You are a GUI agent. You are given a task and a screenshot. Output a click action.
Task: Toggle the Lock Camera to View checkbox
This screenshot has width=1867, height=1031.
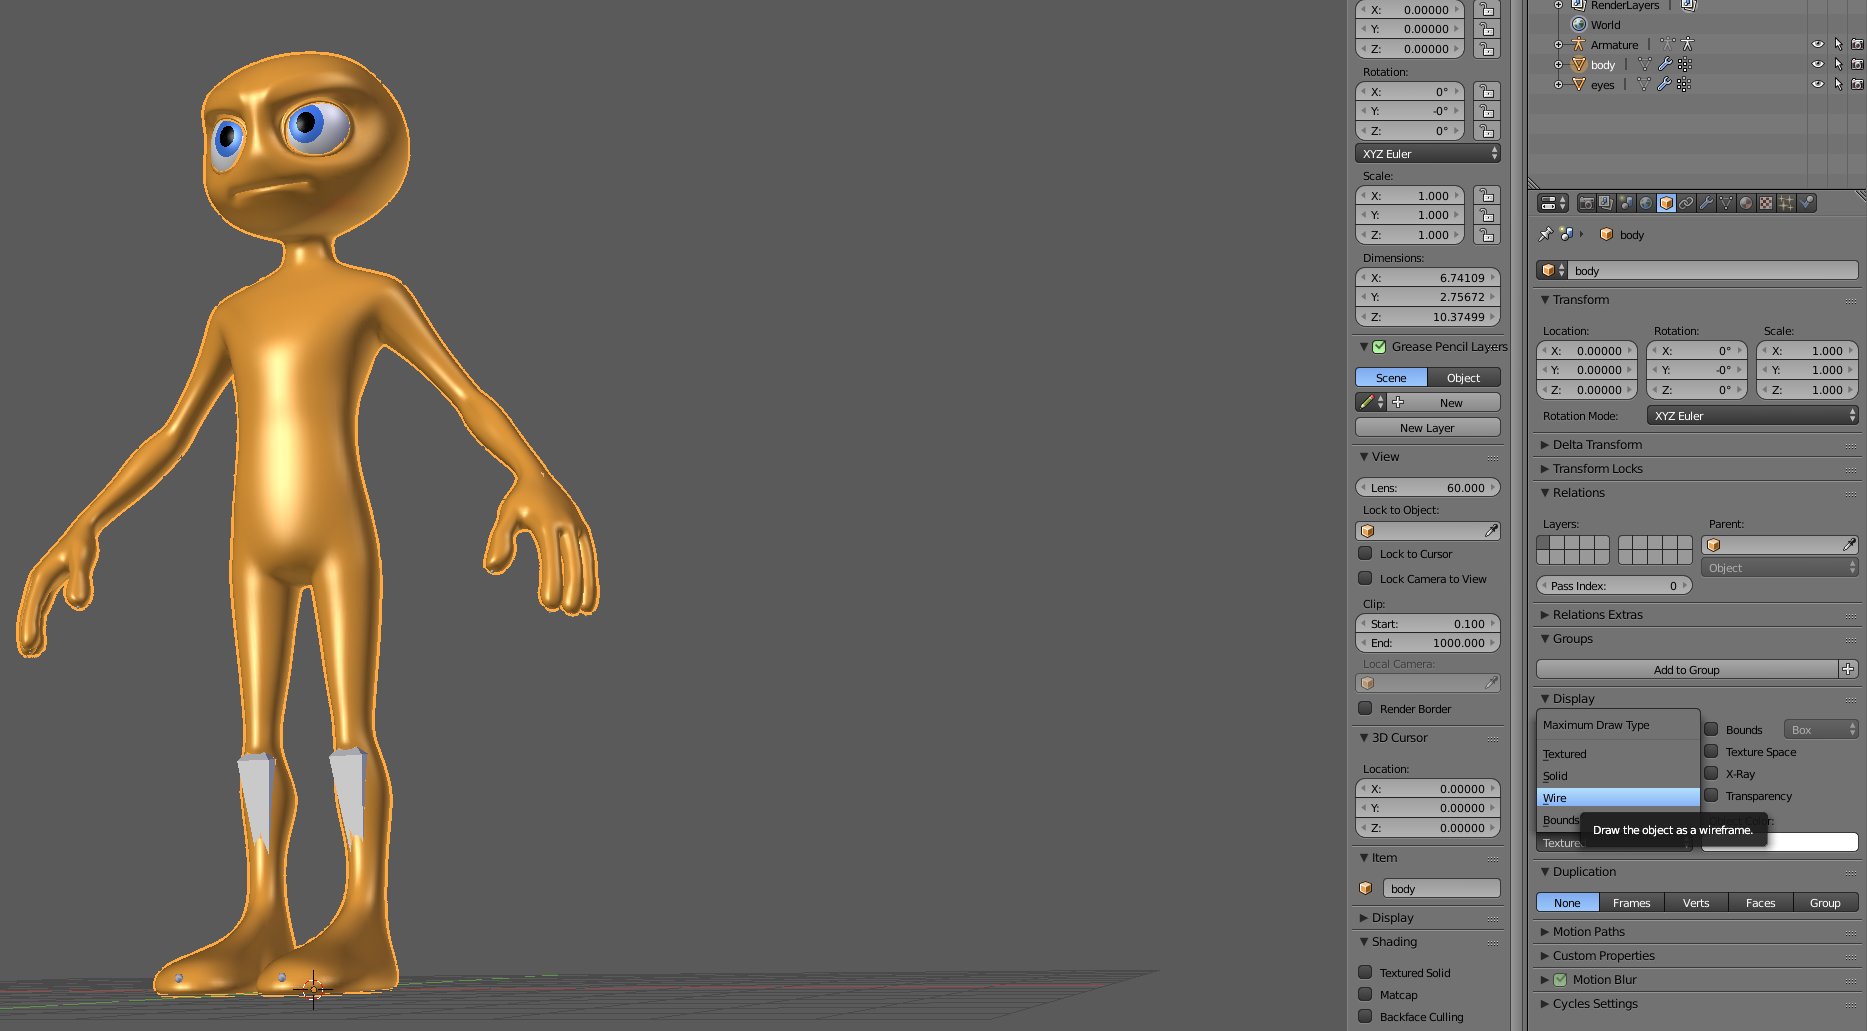[1366, 578]
